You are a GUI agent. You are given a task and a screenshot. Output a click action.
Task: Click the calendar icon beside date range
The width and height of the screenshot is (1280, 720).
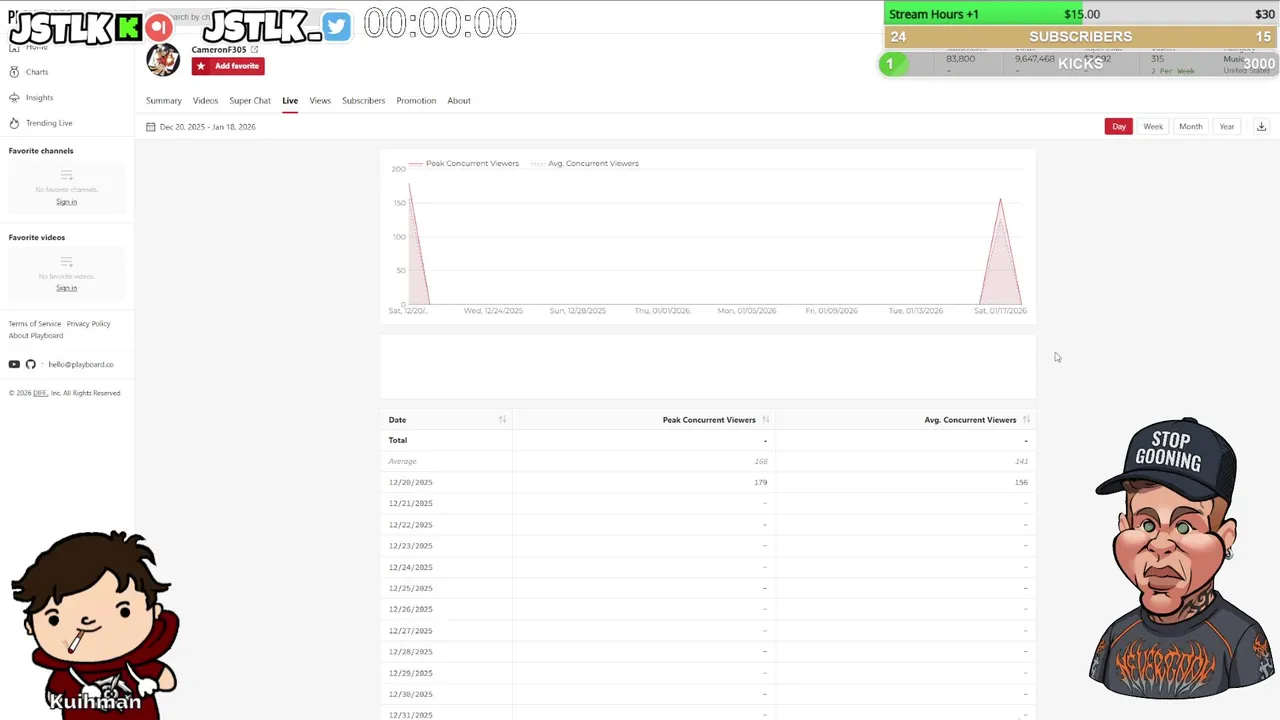[151, 127]
